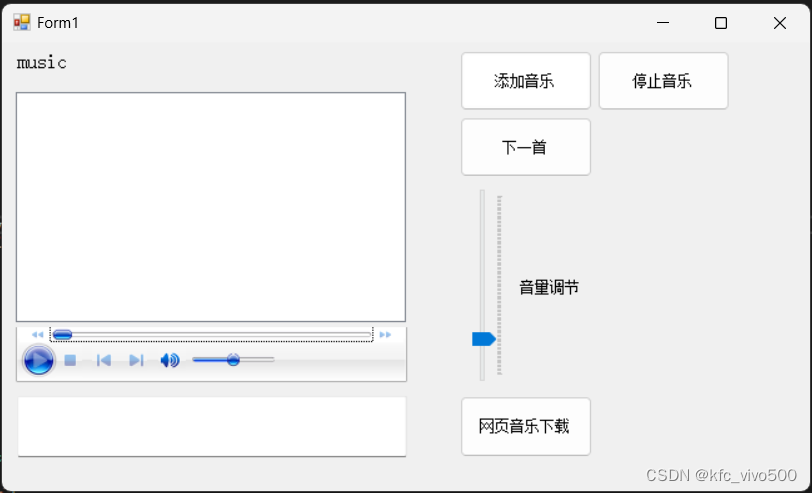Click the seek bar thumb in player

[62, 335]
